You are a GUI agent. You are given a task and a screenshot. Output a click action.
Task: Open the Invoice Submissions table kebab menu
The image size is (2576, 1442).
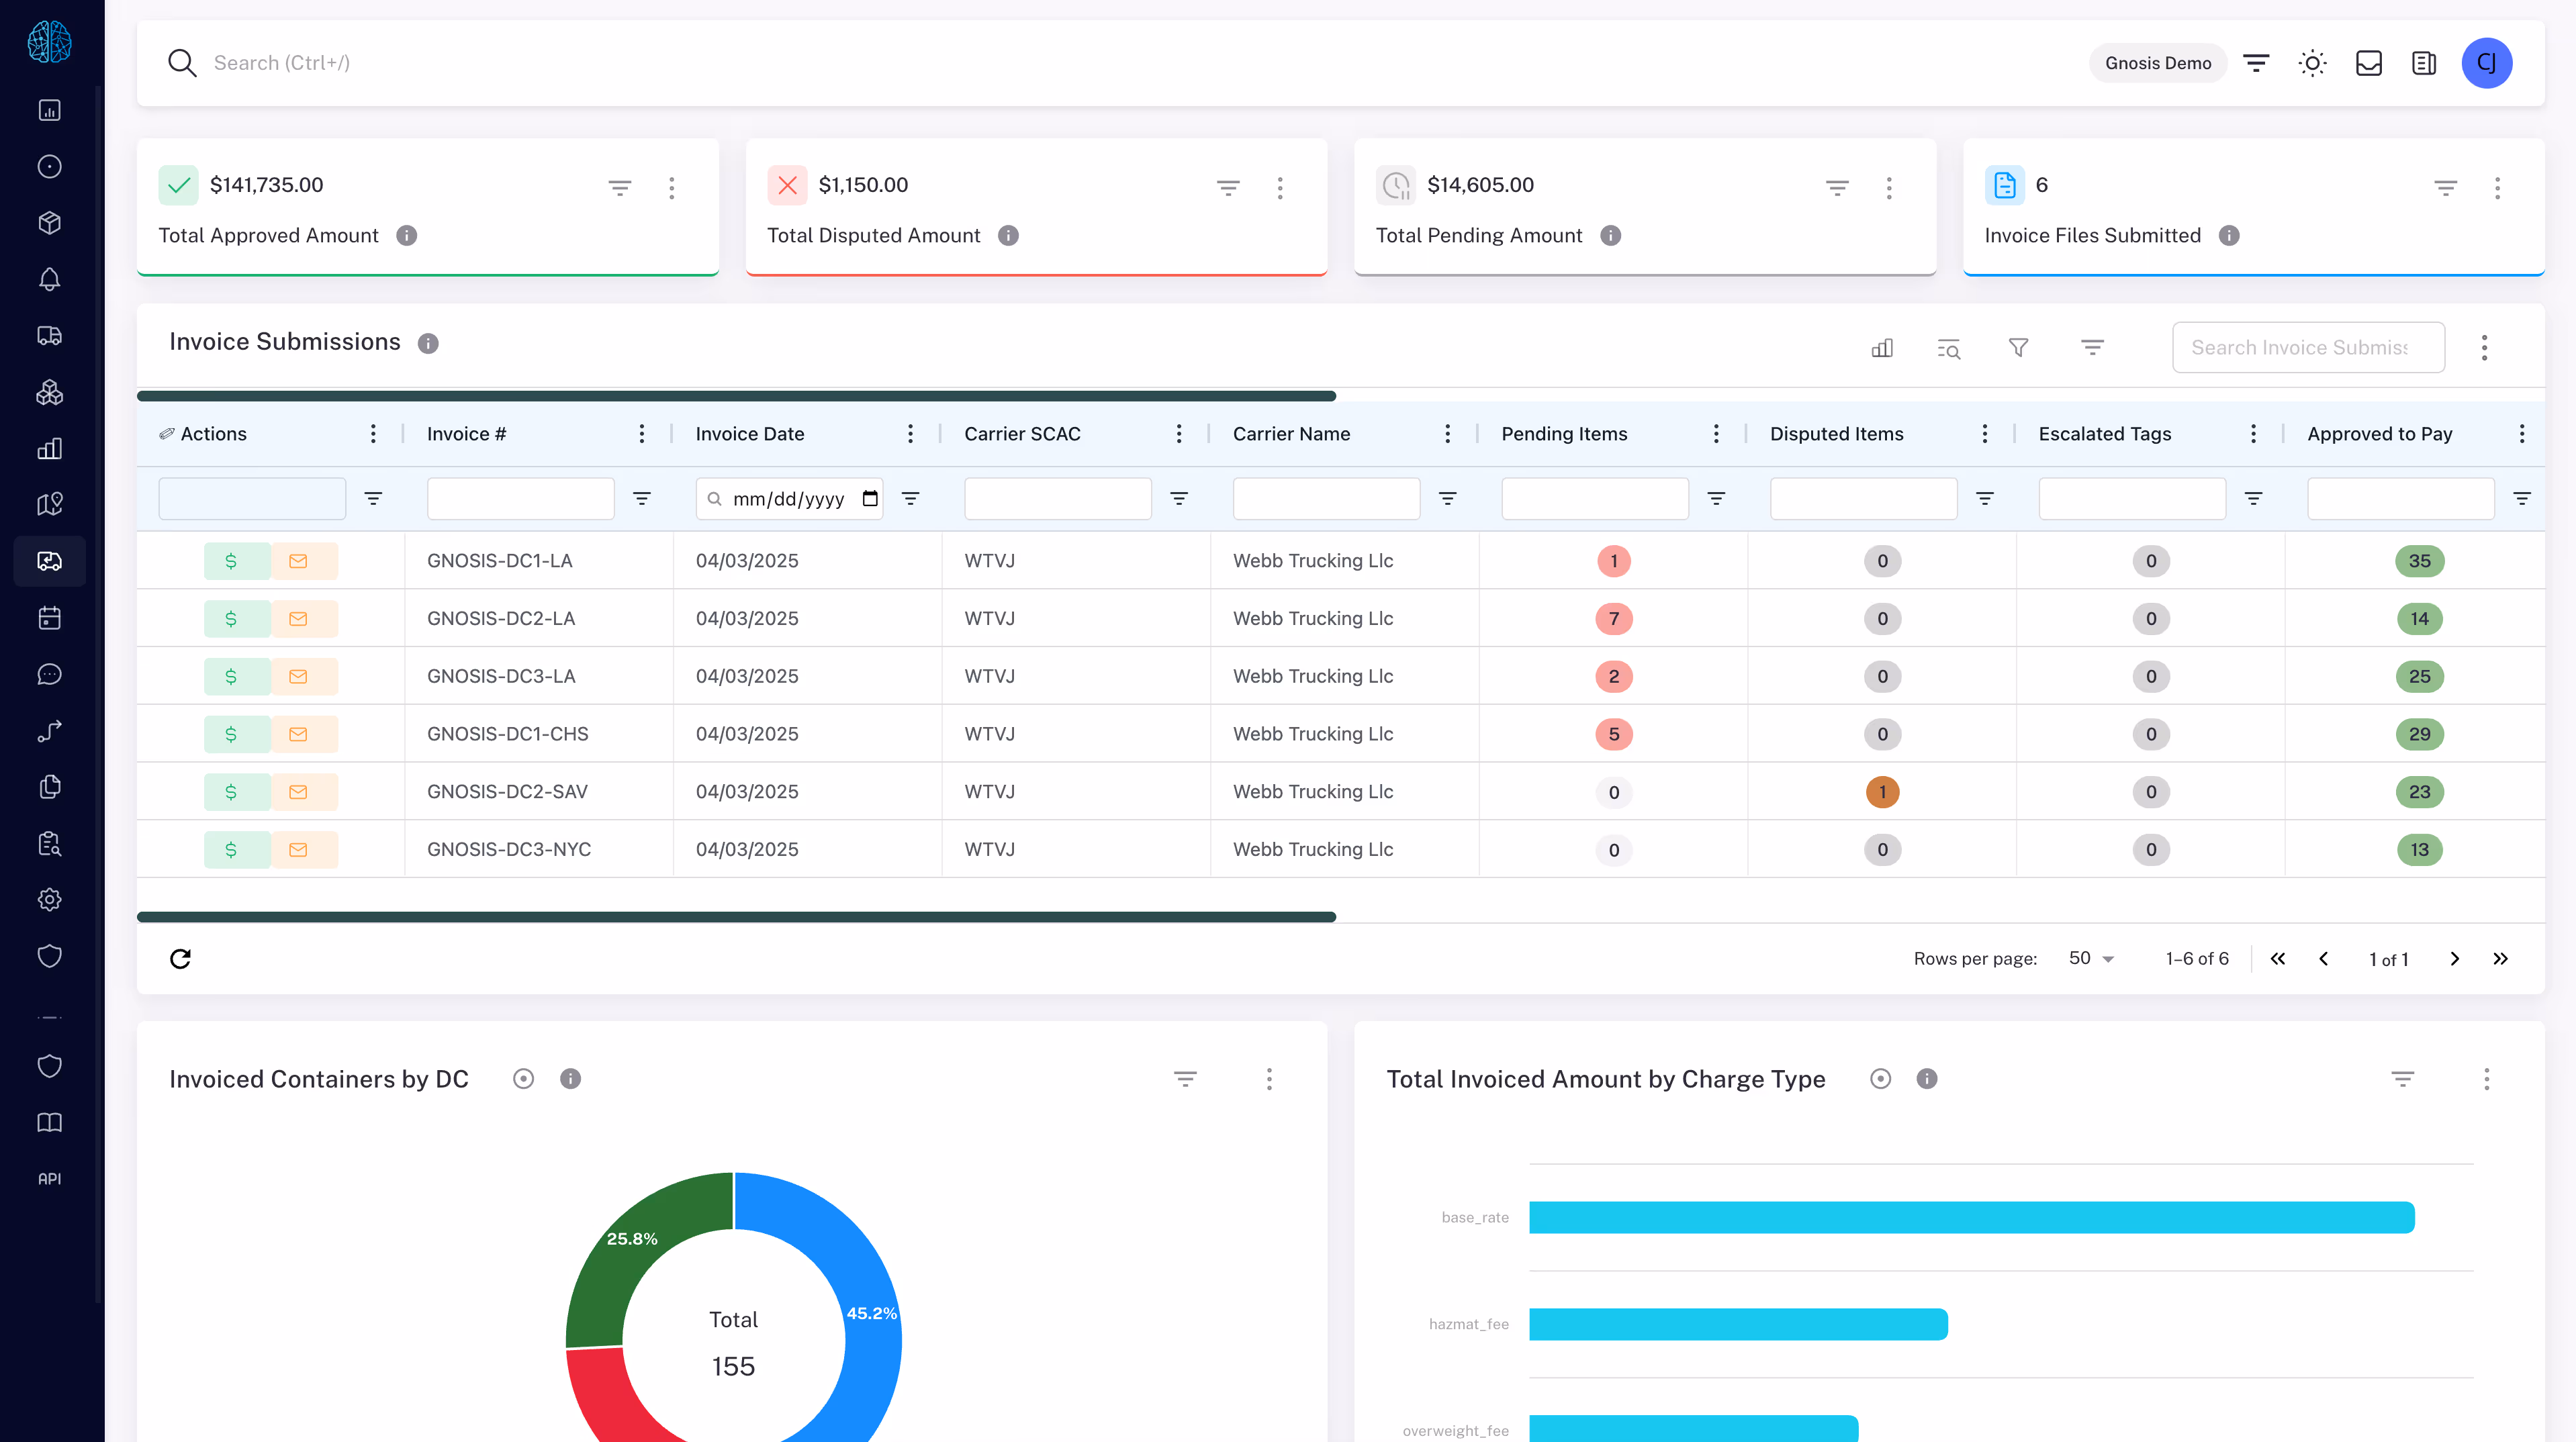click(x=2484, y=347)
